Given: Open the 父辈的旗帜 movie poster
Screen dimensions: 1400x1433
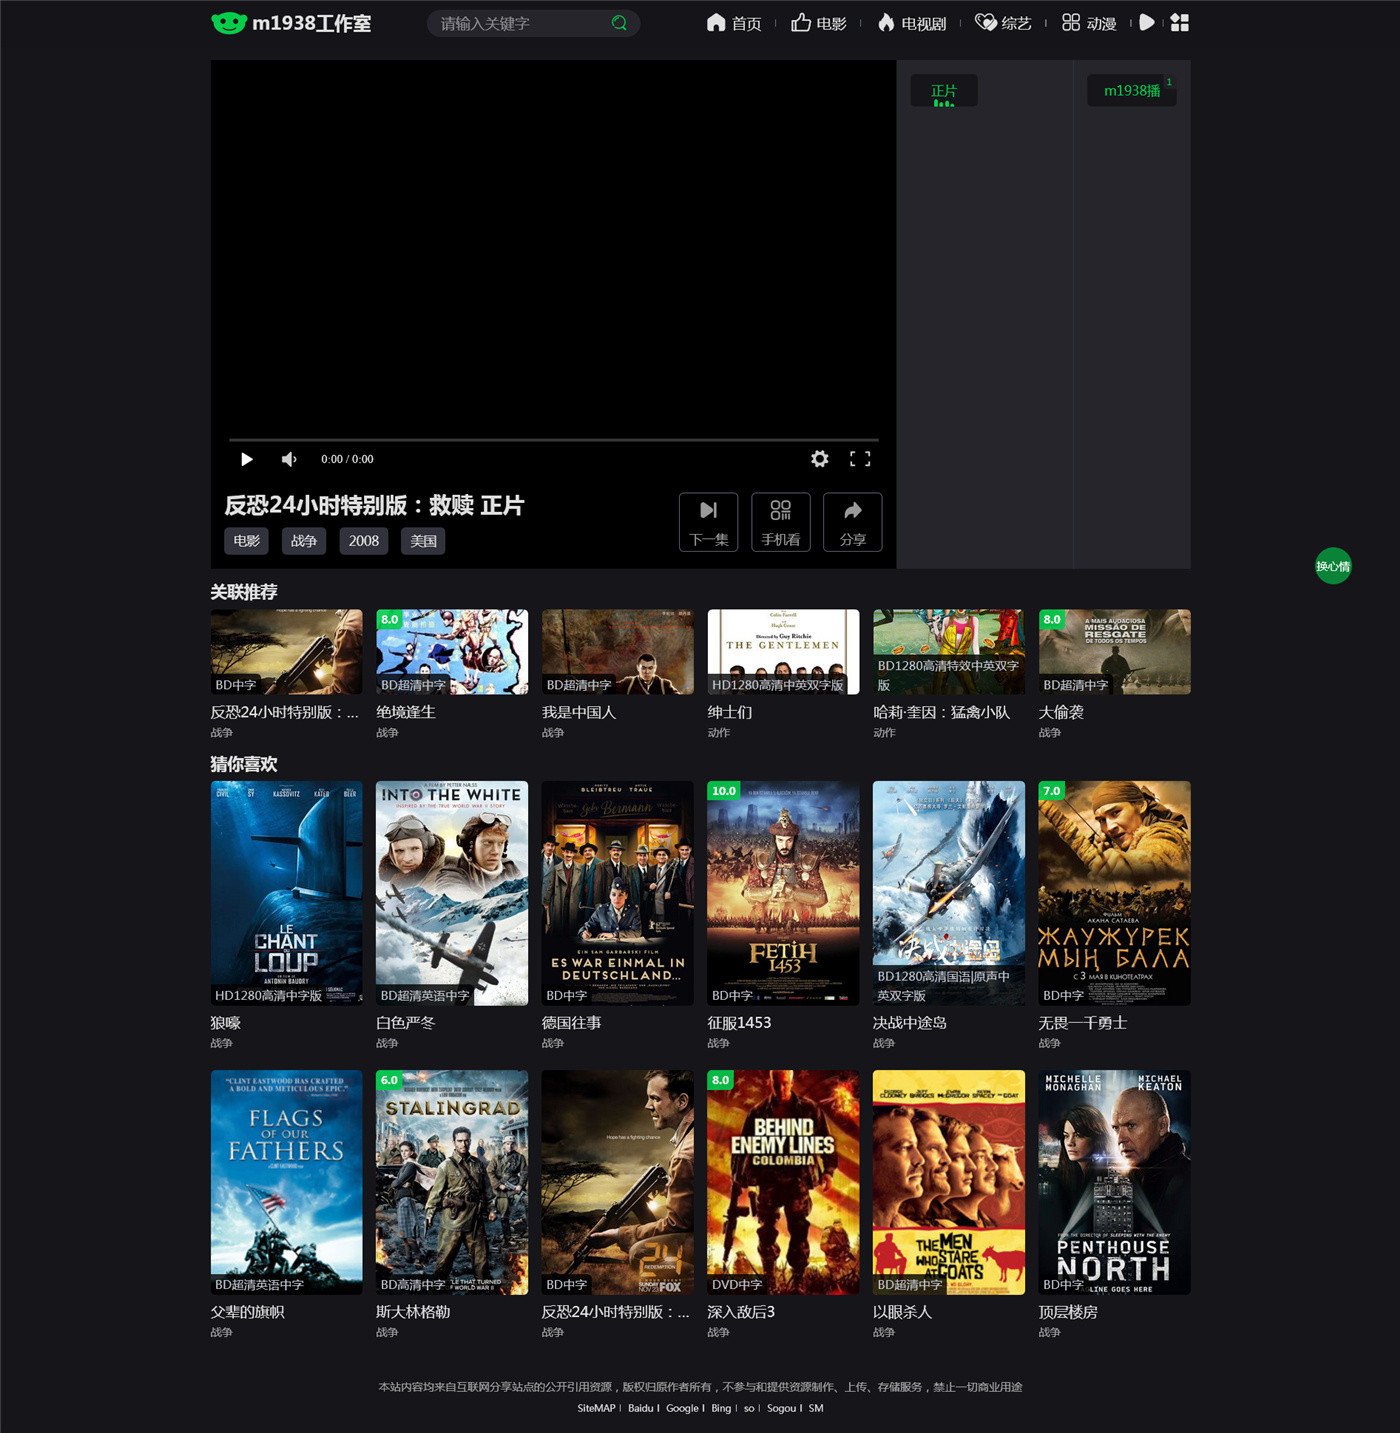Looking at the screenshot, I should click(x=287, y=1182).
